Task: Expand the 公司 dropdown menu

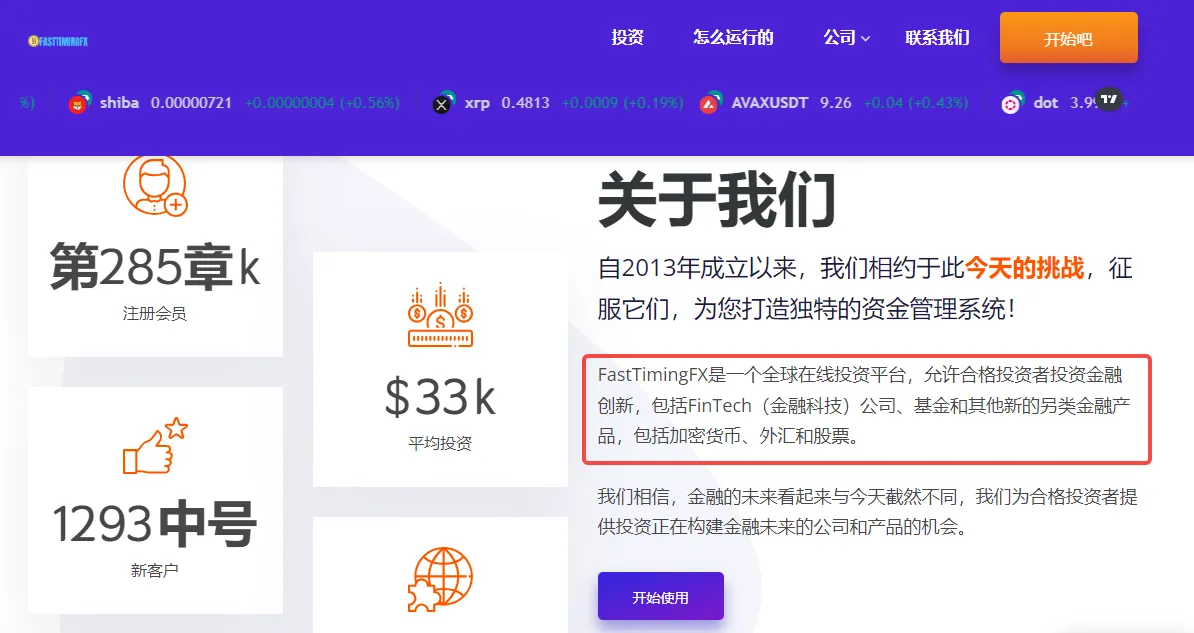Action: (846, 37)
